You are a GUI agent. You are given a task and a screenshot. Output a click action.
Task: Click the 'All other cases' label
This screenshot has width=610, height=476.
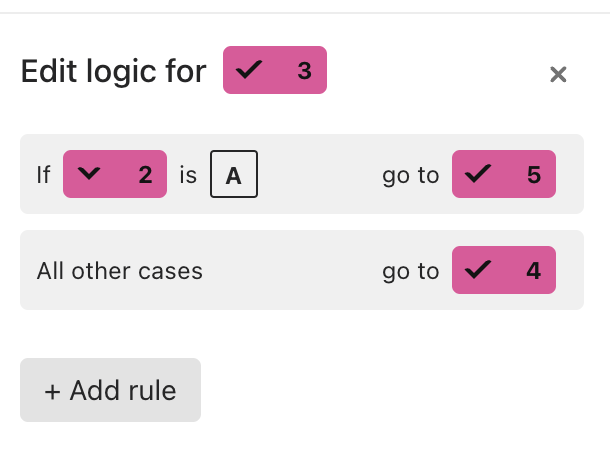[x=120, y=271]
